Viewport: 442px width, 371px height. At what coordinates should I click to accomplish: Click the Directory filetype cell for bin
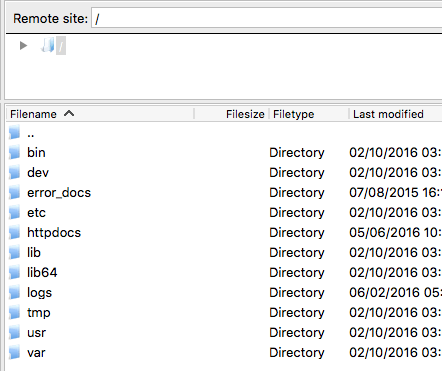click(x=297, y=153)
